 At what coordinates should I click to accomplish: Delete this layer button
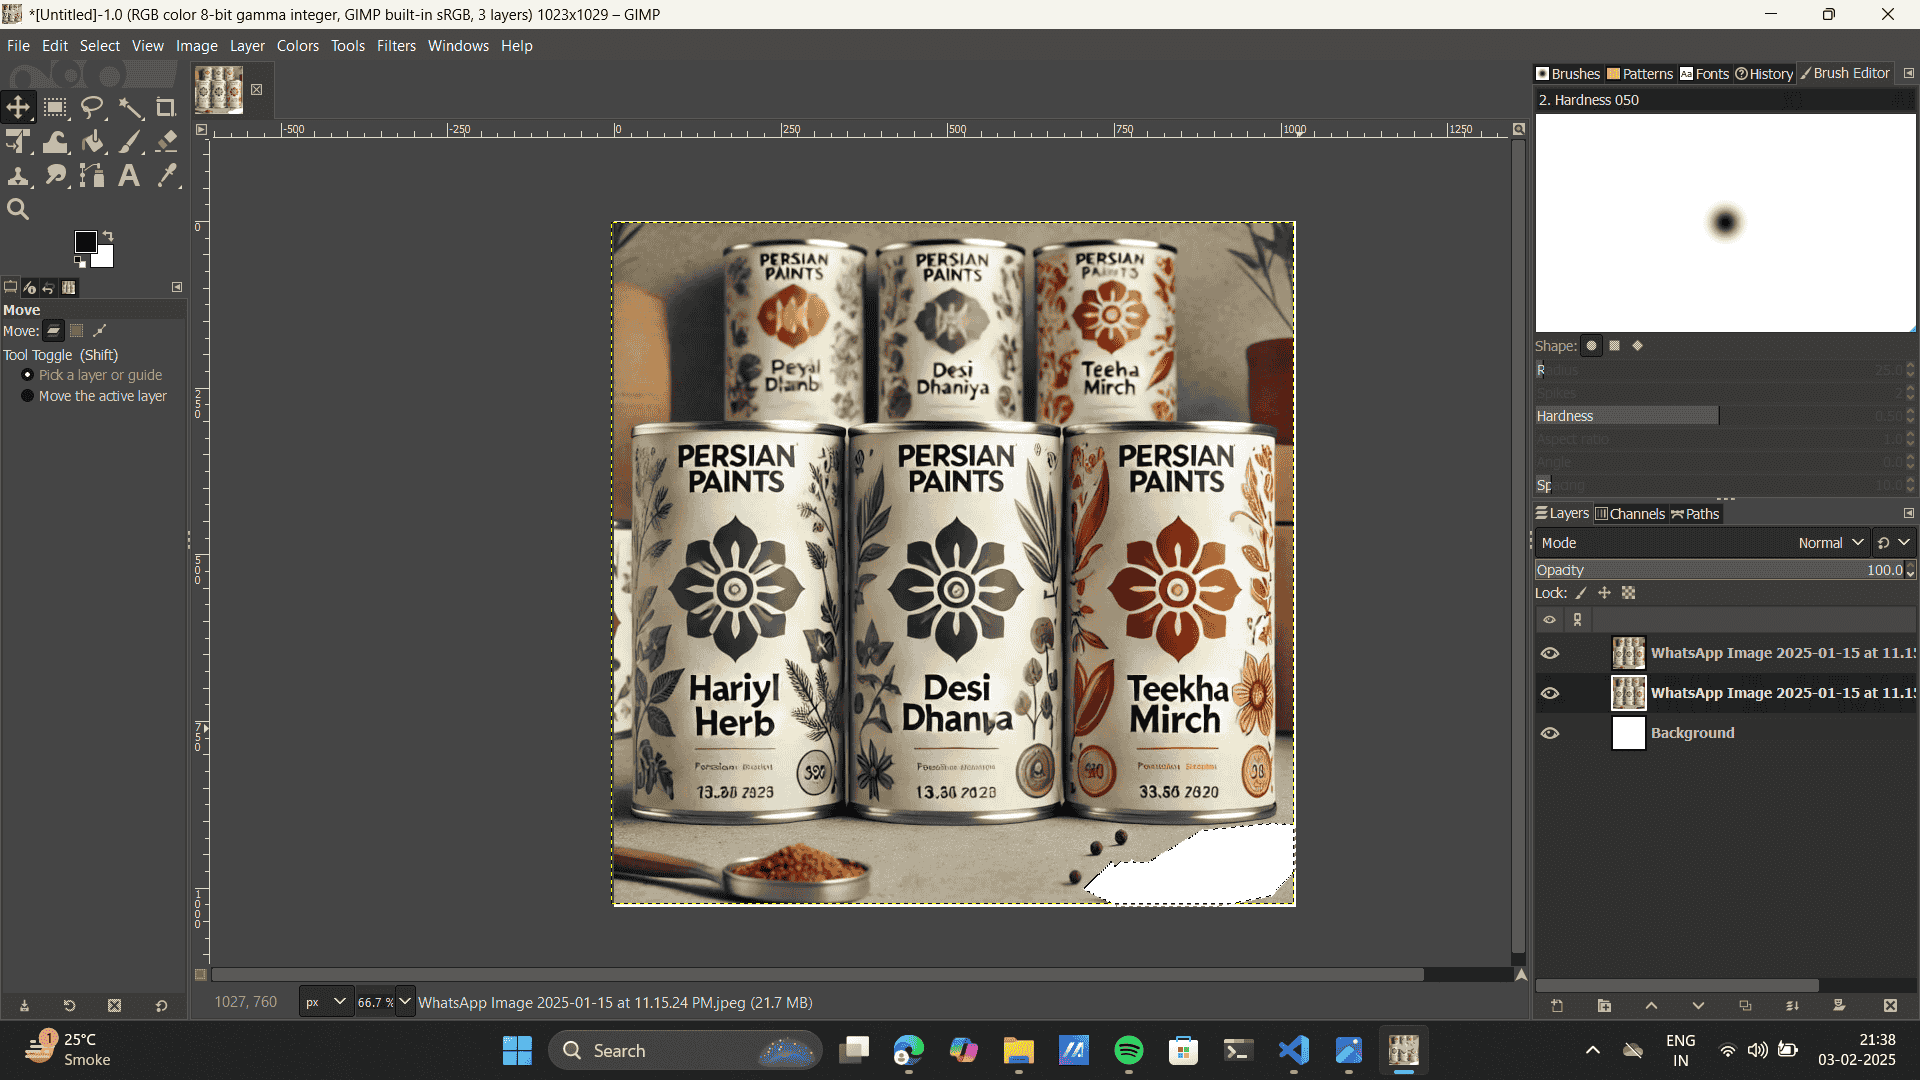[1890, 1006]
